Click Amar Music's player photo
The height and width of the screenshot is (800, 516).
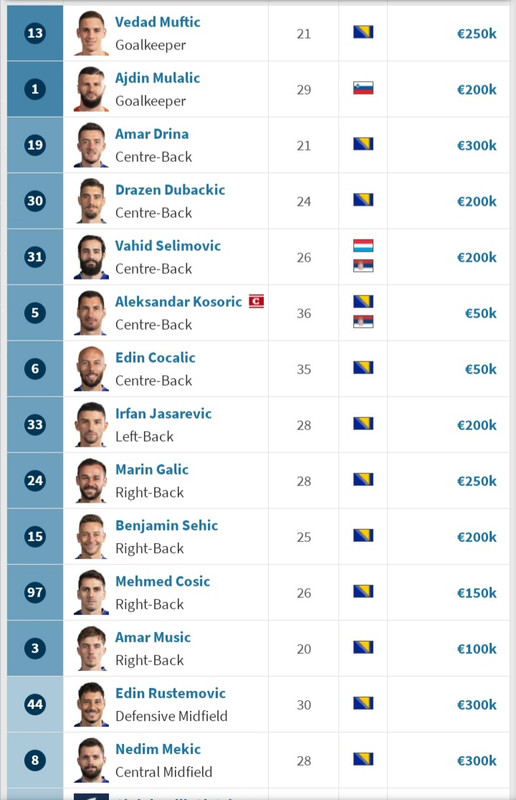[x=91, y=648]
